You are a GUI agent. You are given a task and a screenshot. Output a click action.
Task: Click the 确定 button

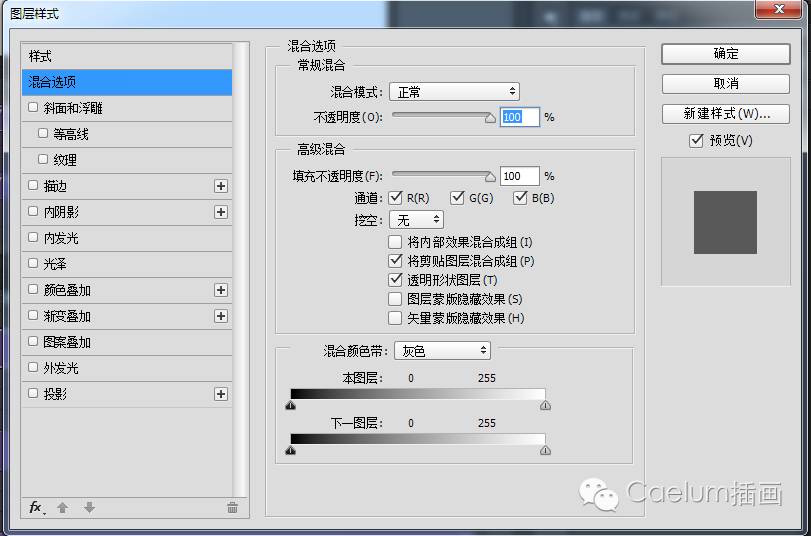(726, 54)
